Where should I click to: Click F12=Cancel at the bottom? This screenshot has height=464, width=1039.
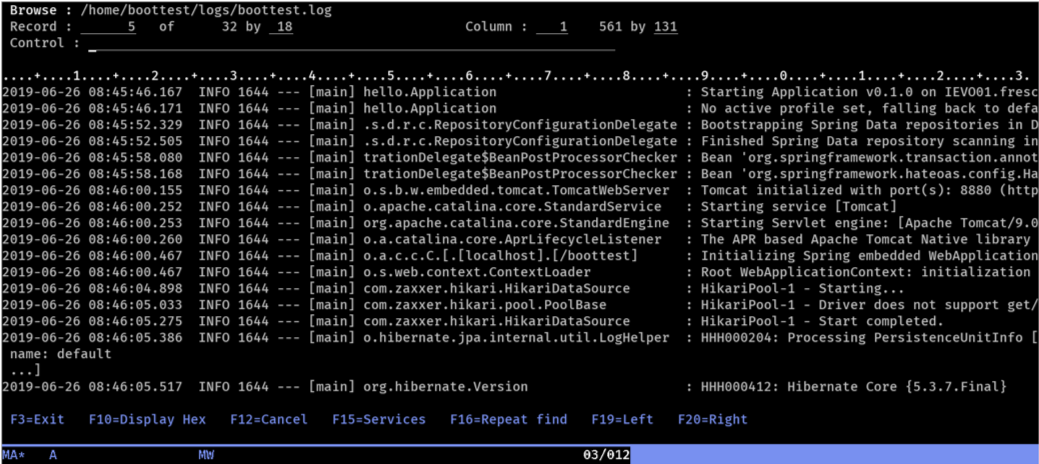click(x=269, y=420)
